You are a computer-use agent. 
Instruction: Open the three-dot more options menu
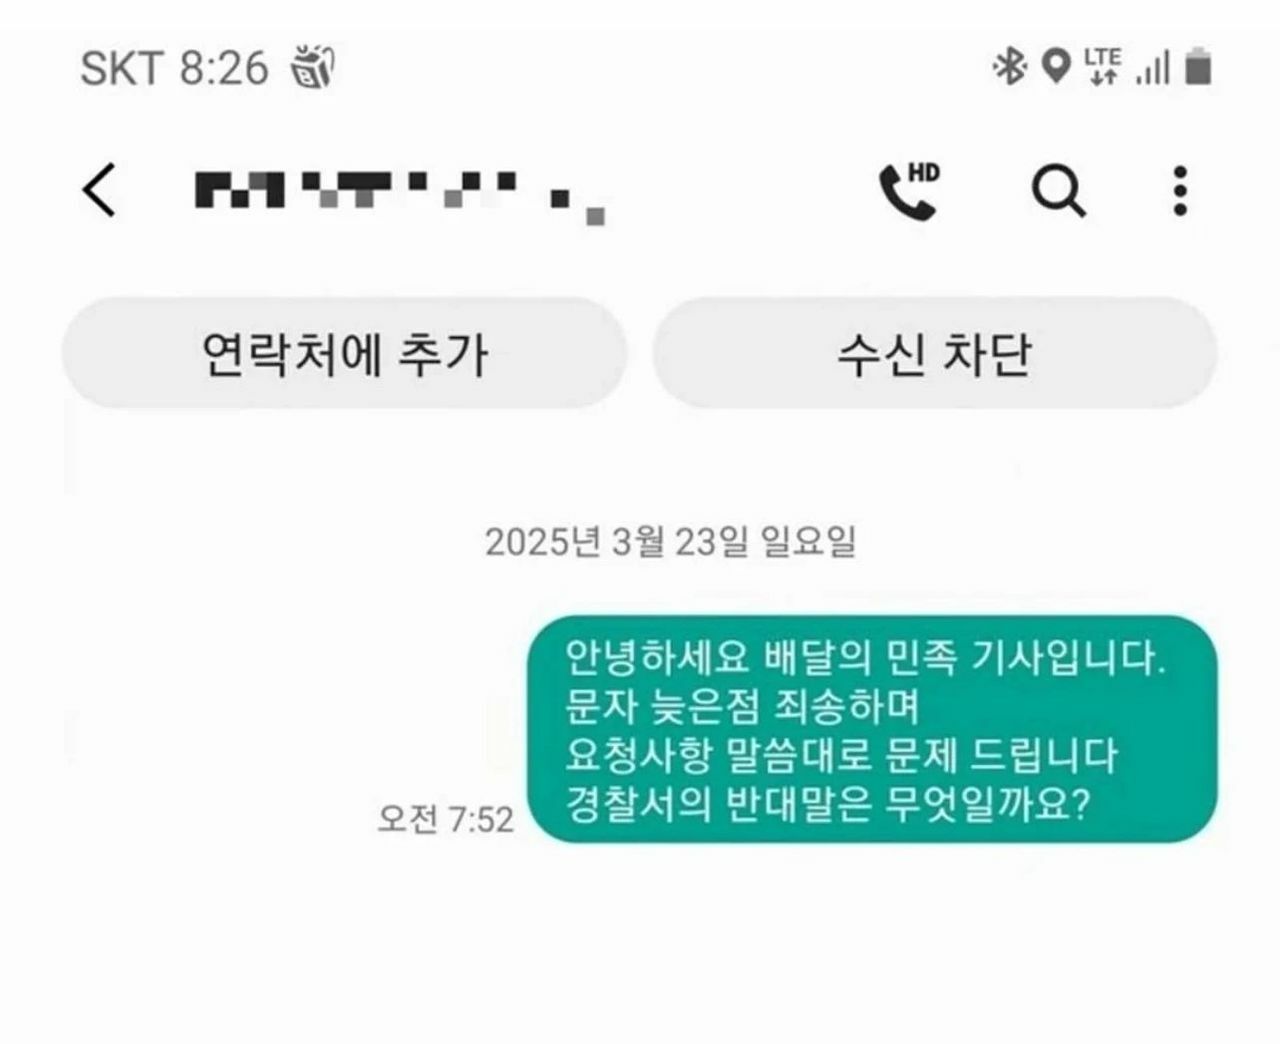(1180, 190)
